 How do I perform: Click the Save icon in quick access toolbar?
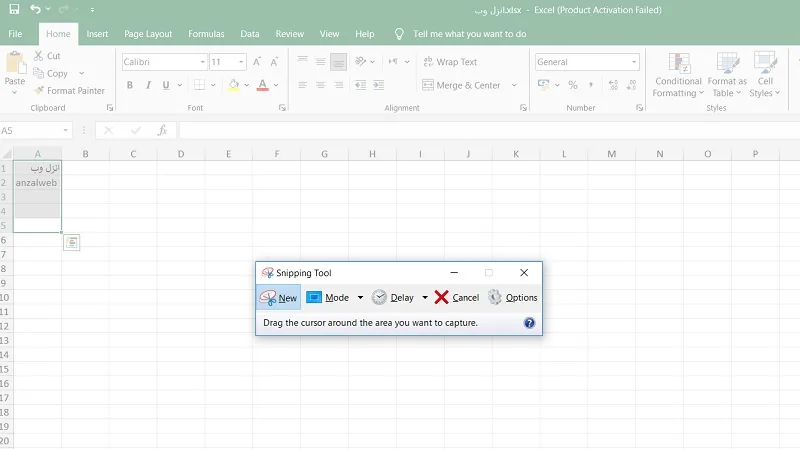coord(14,9)
